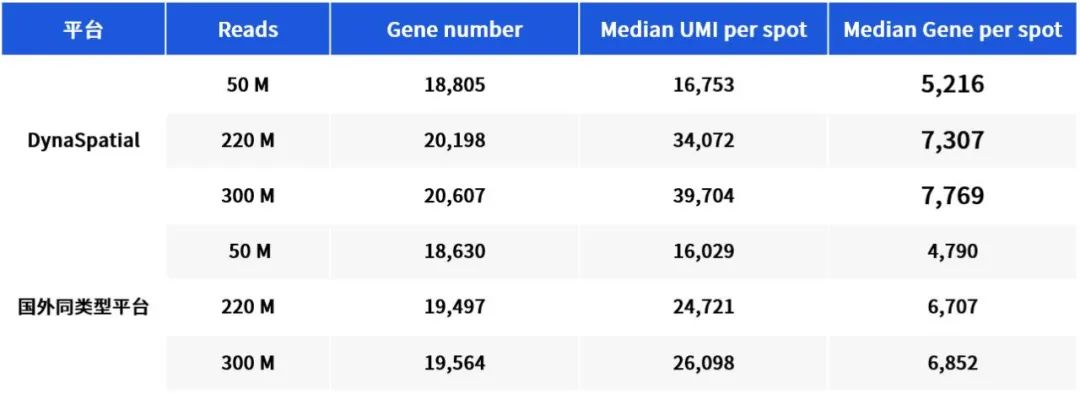Click the 平台 column header

(83, 30)
